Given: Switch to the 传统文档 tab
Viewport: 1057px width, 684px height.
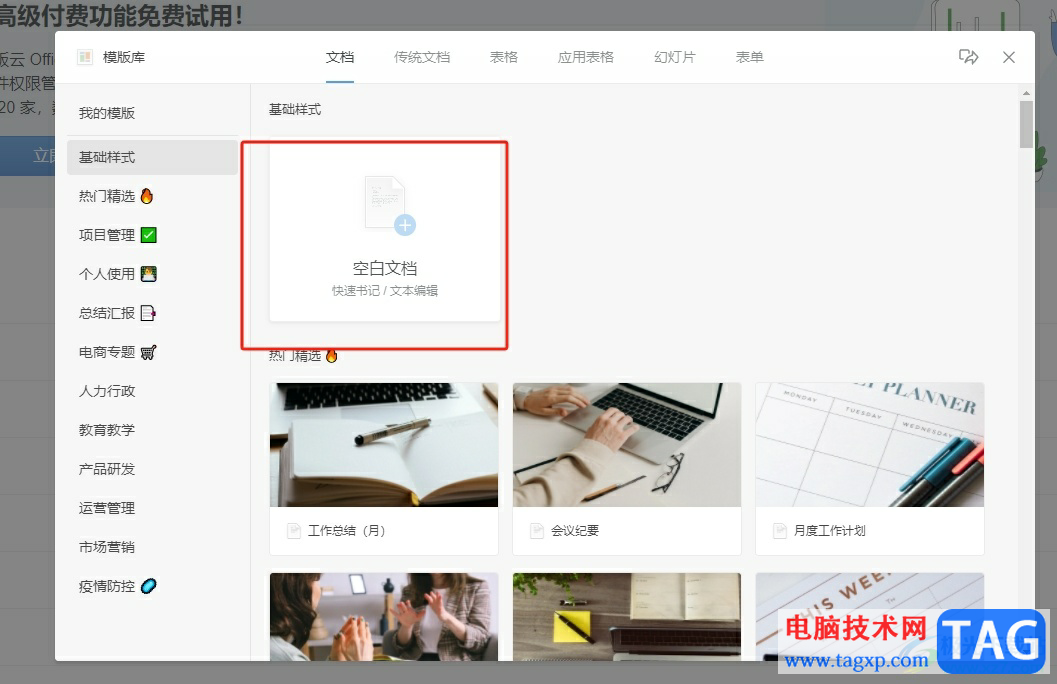Looking at the screenshot, I should (x=422, y=57).
